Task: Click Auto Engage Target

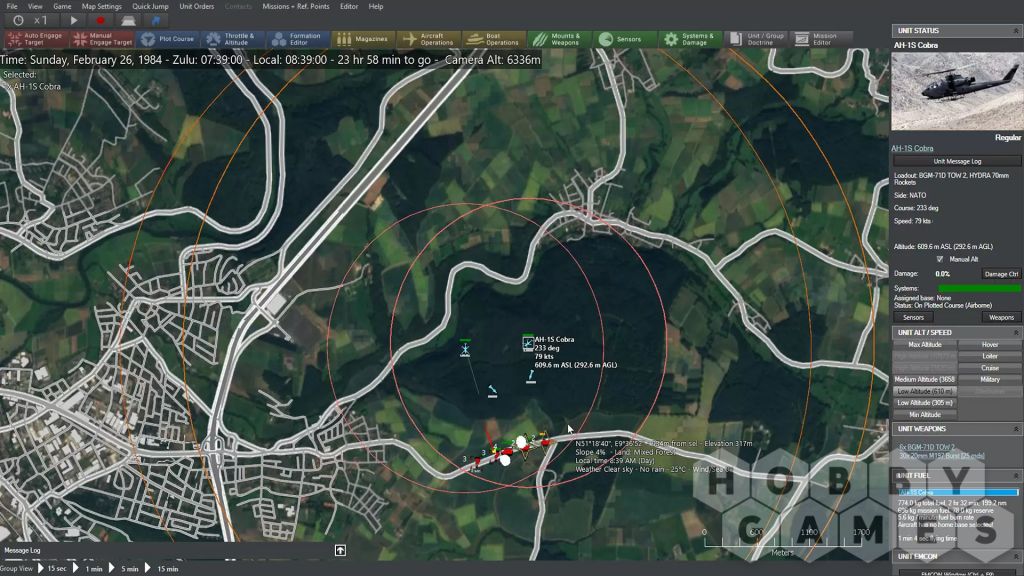Action: pos(36,39)
